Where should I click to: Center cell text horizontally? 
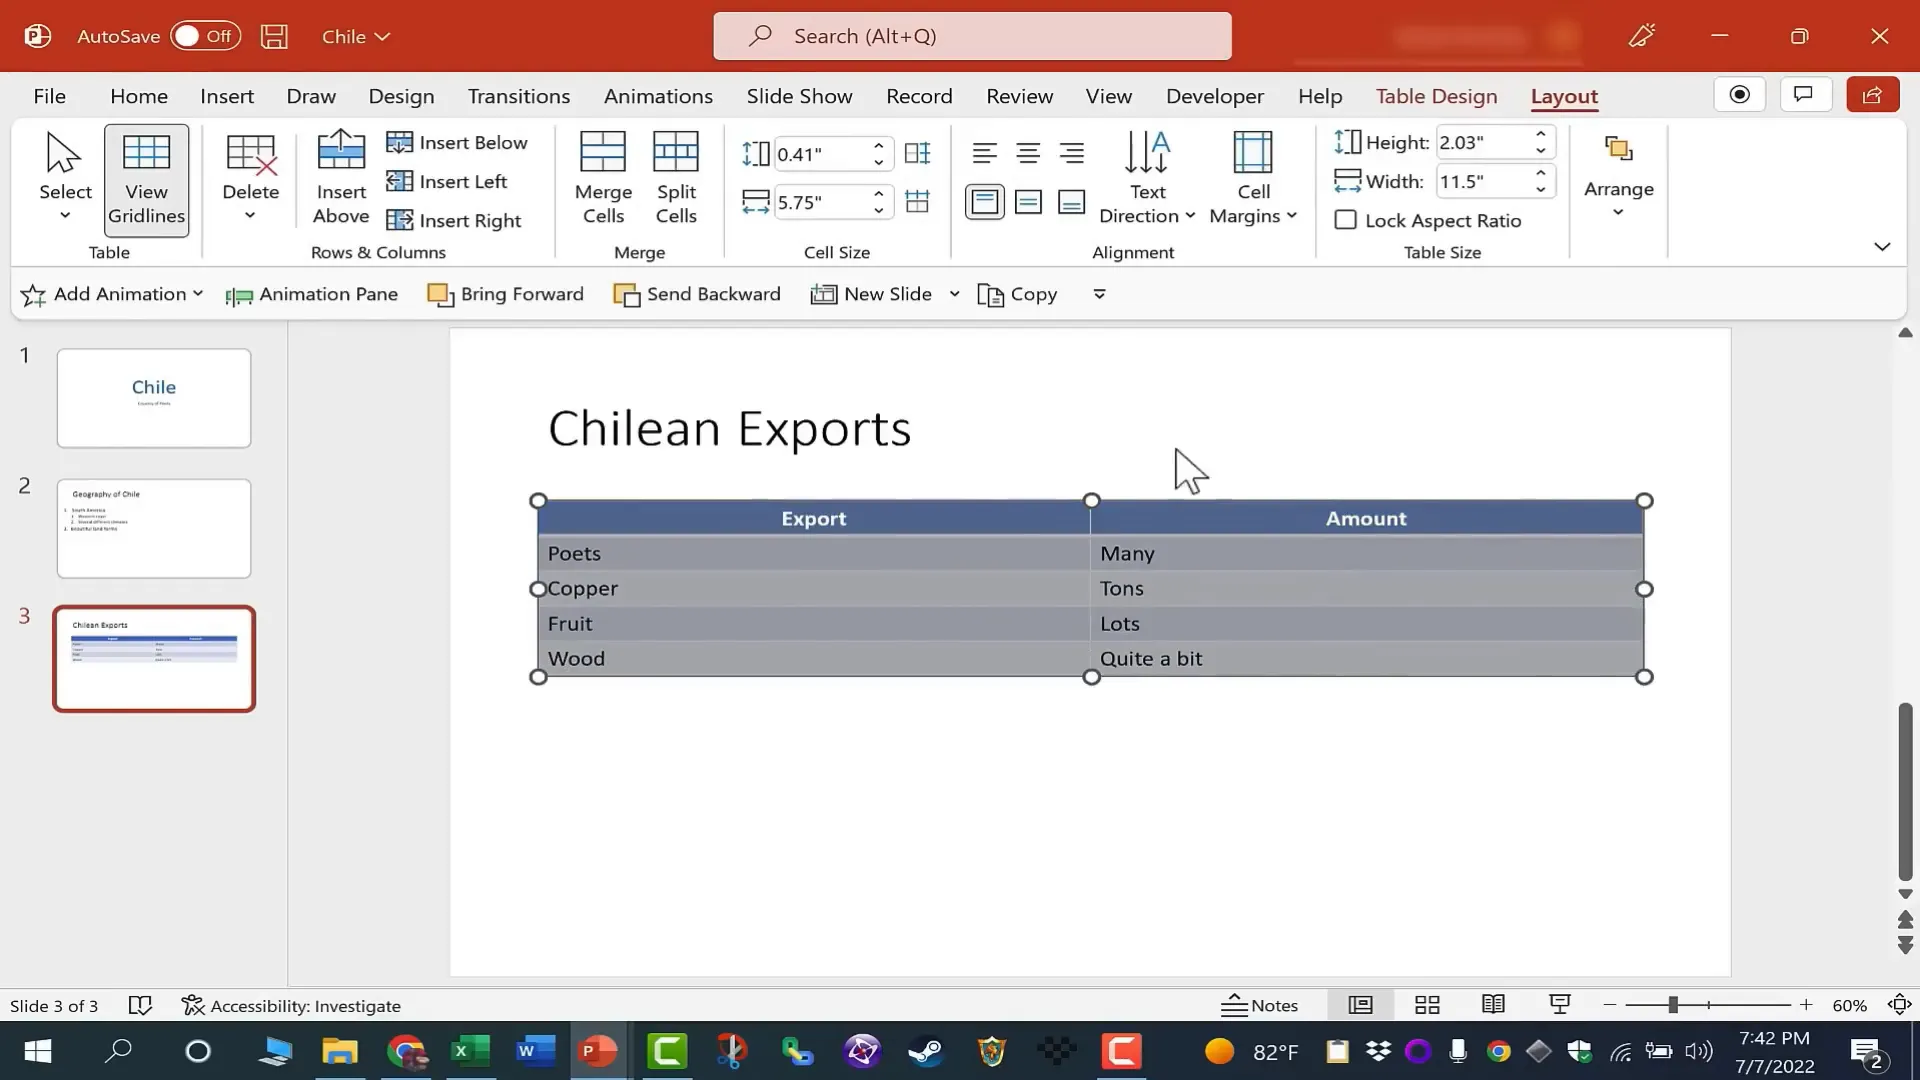click(1028, 153)
